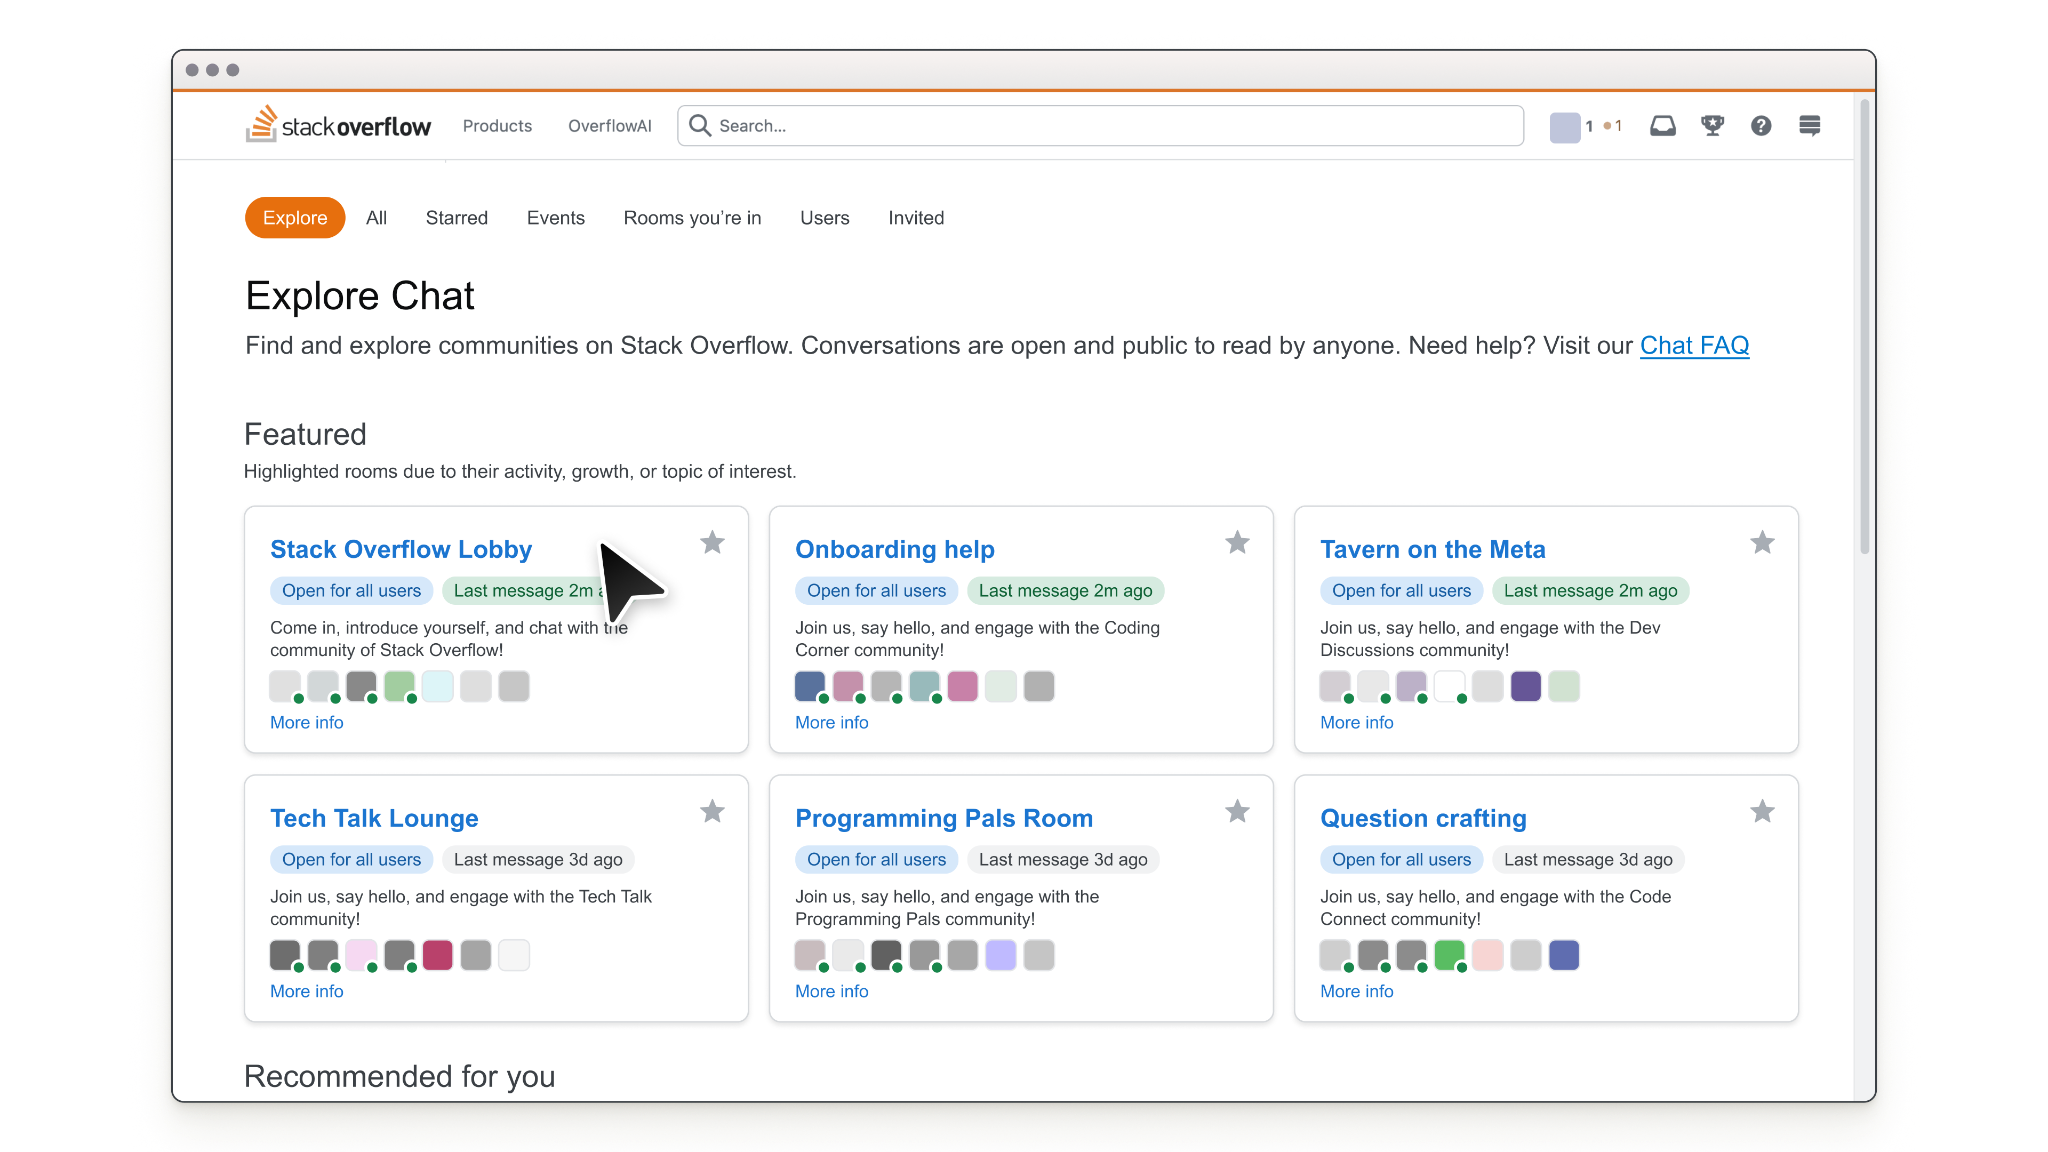
Task: Open the inbox icon in header
Action: click(1662, 125)
